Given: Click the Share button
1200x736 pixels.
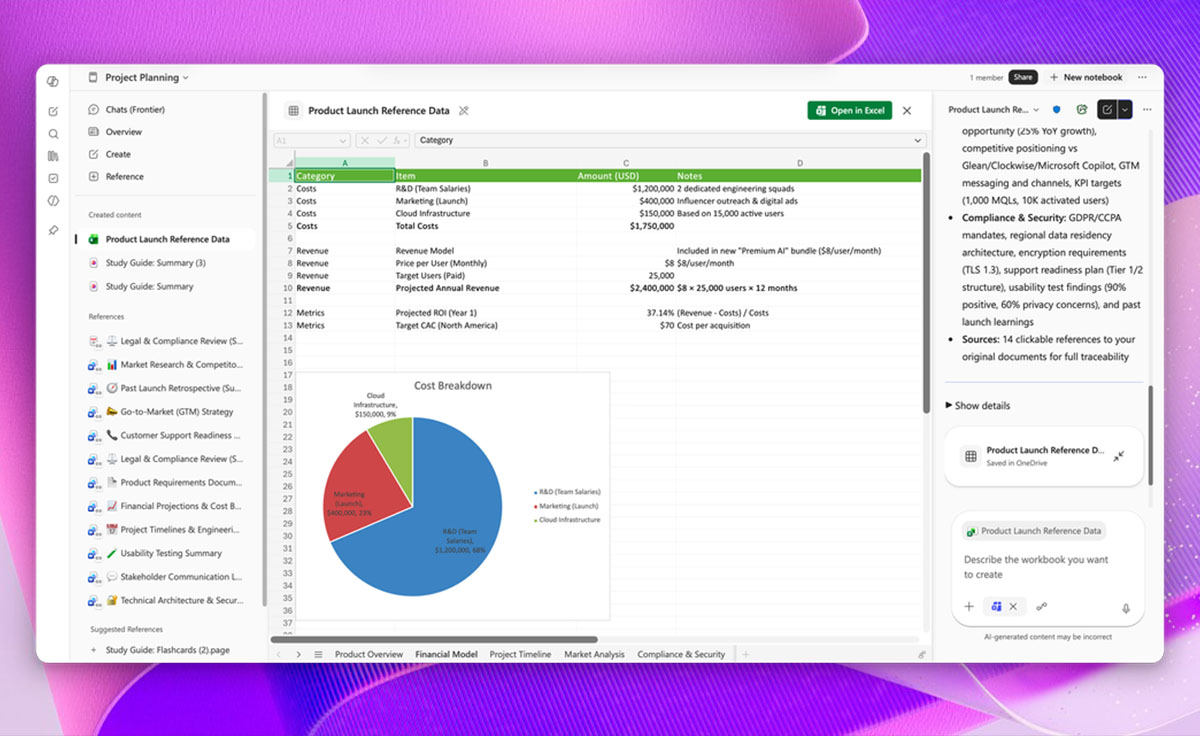Looking at the screenshot, I should click(x=1022, y=77).
